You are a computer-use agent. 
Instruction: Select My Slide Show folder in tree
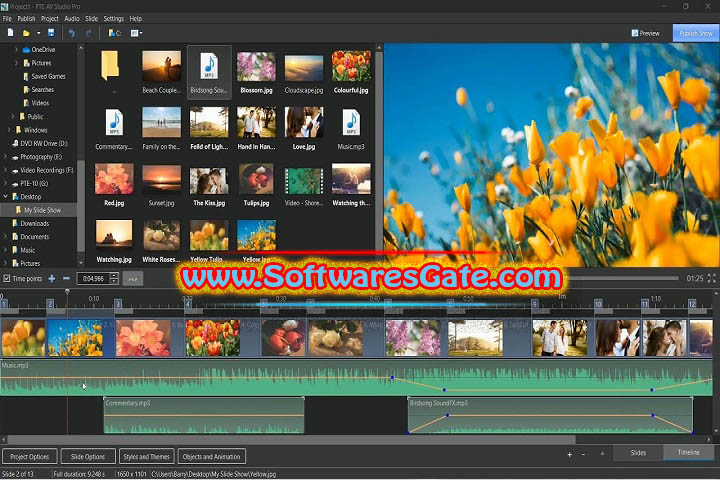38,210
